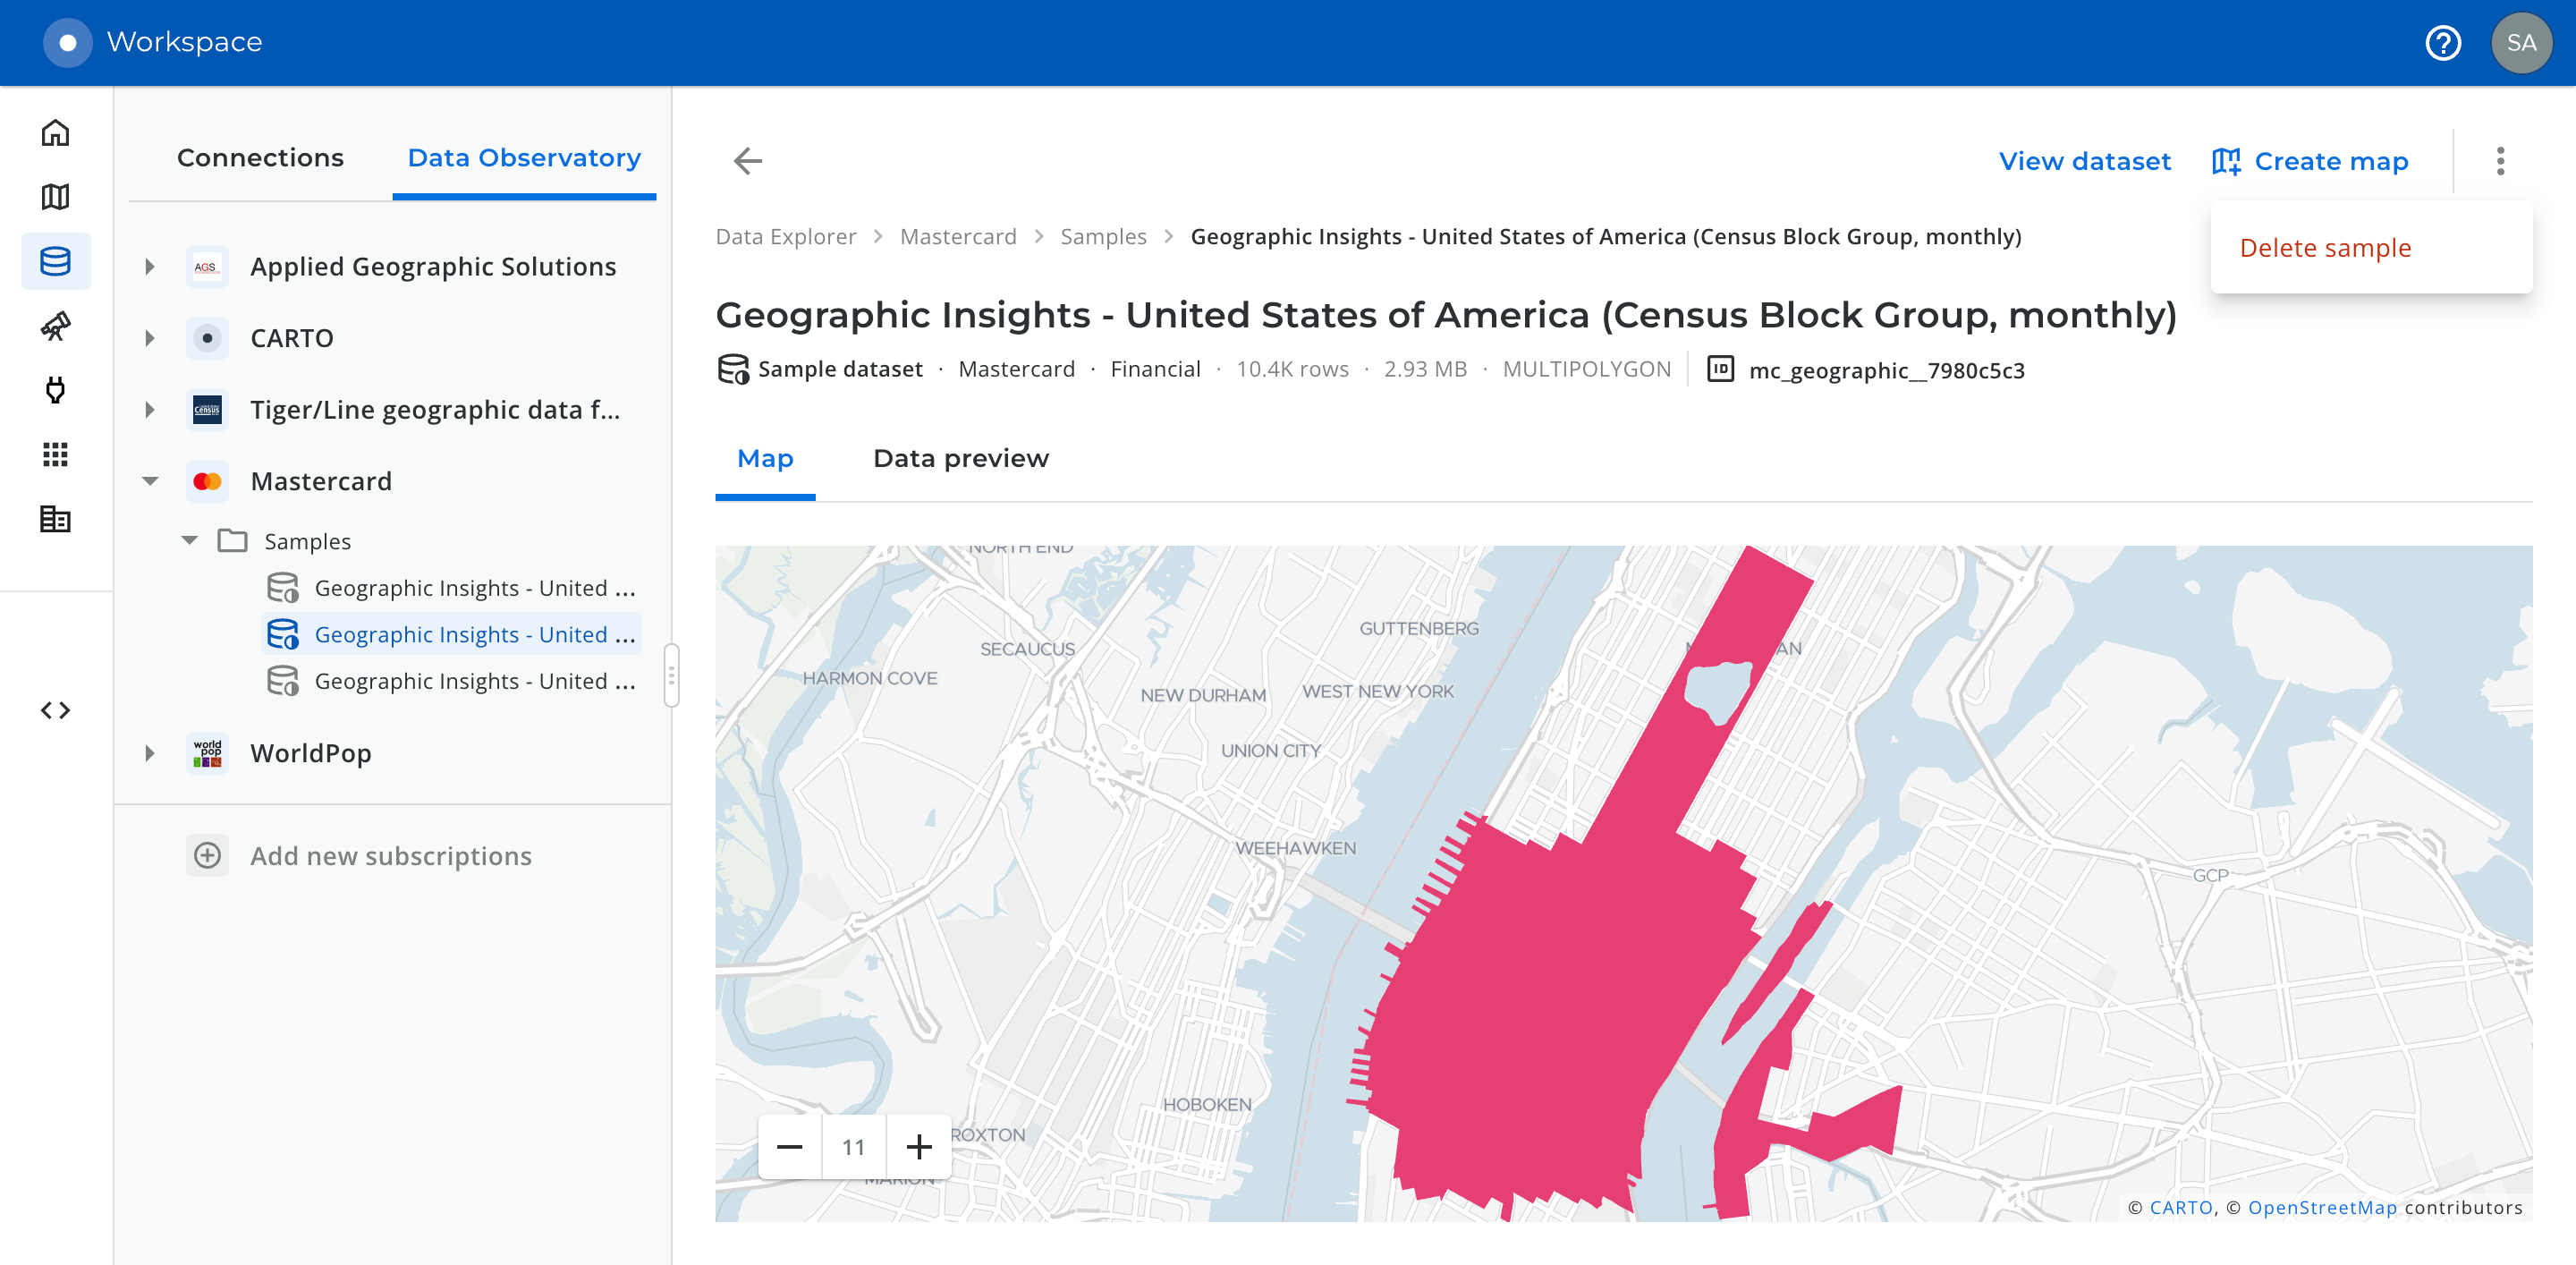Collapse the Mastercard tree node

point(150,481)
